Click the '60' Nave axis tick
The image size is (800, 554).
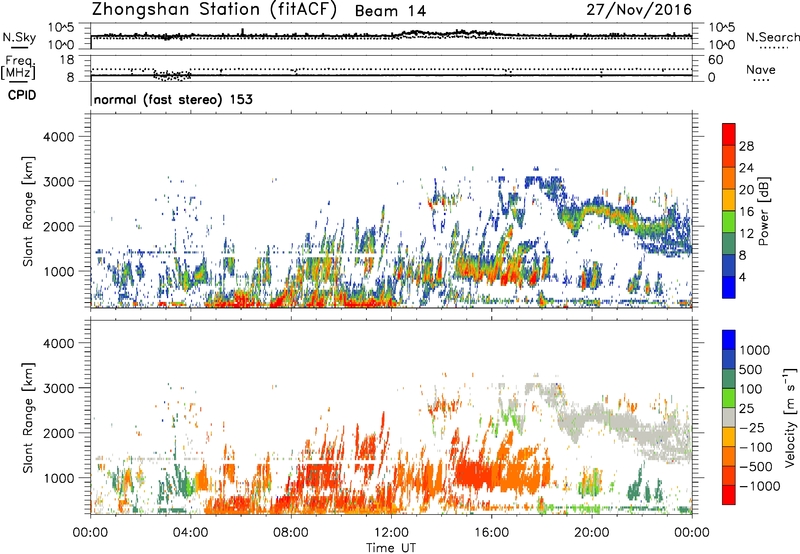(715, 60)
